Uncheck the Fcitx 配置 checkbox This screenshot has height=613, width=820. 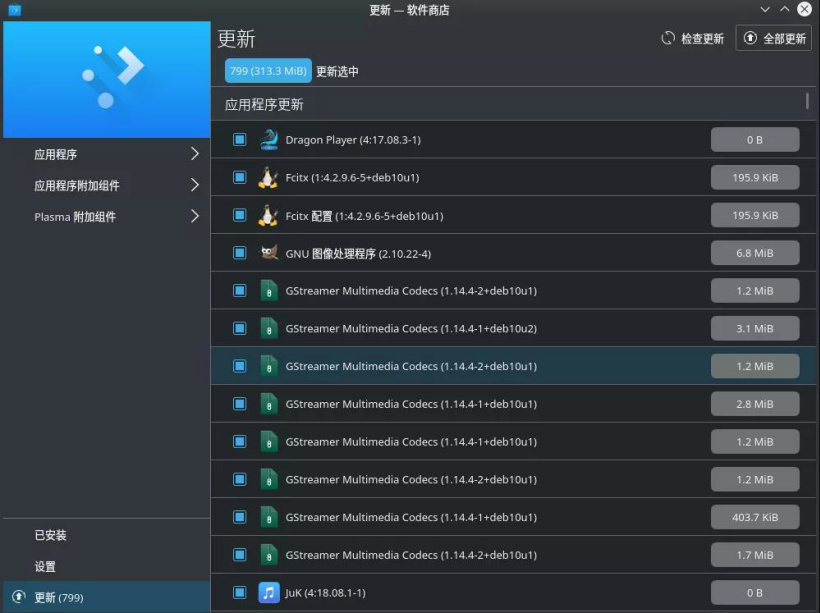[x=240, y=215]
